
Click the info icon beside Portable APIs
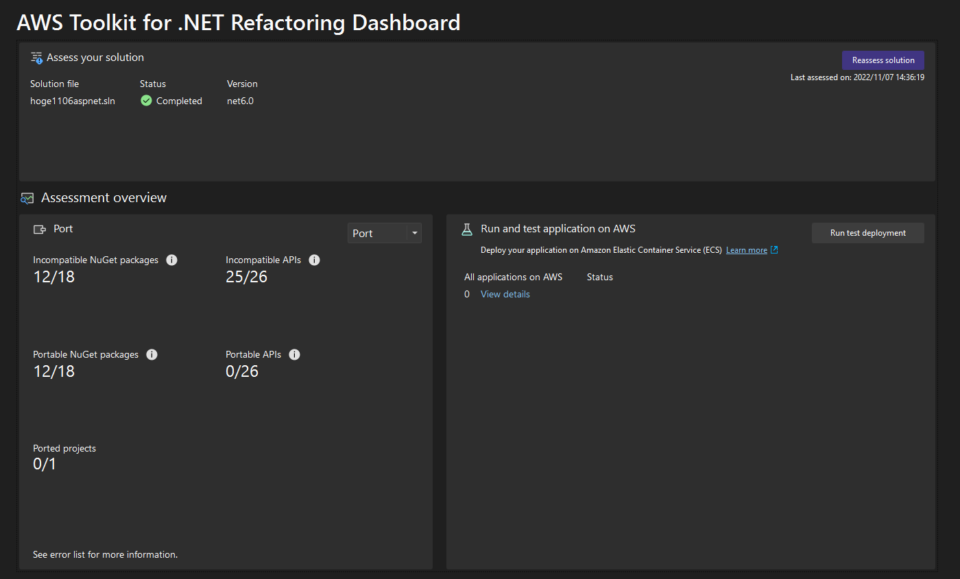(294, 354)
